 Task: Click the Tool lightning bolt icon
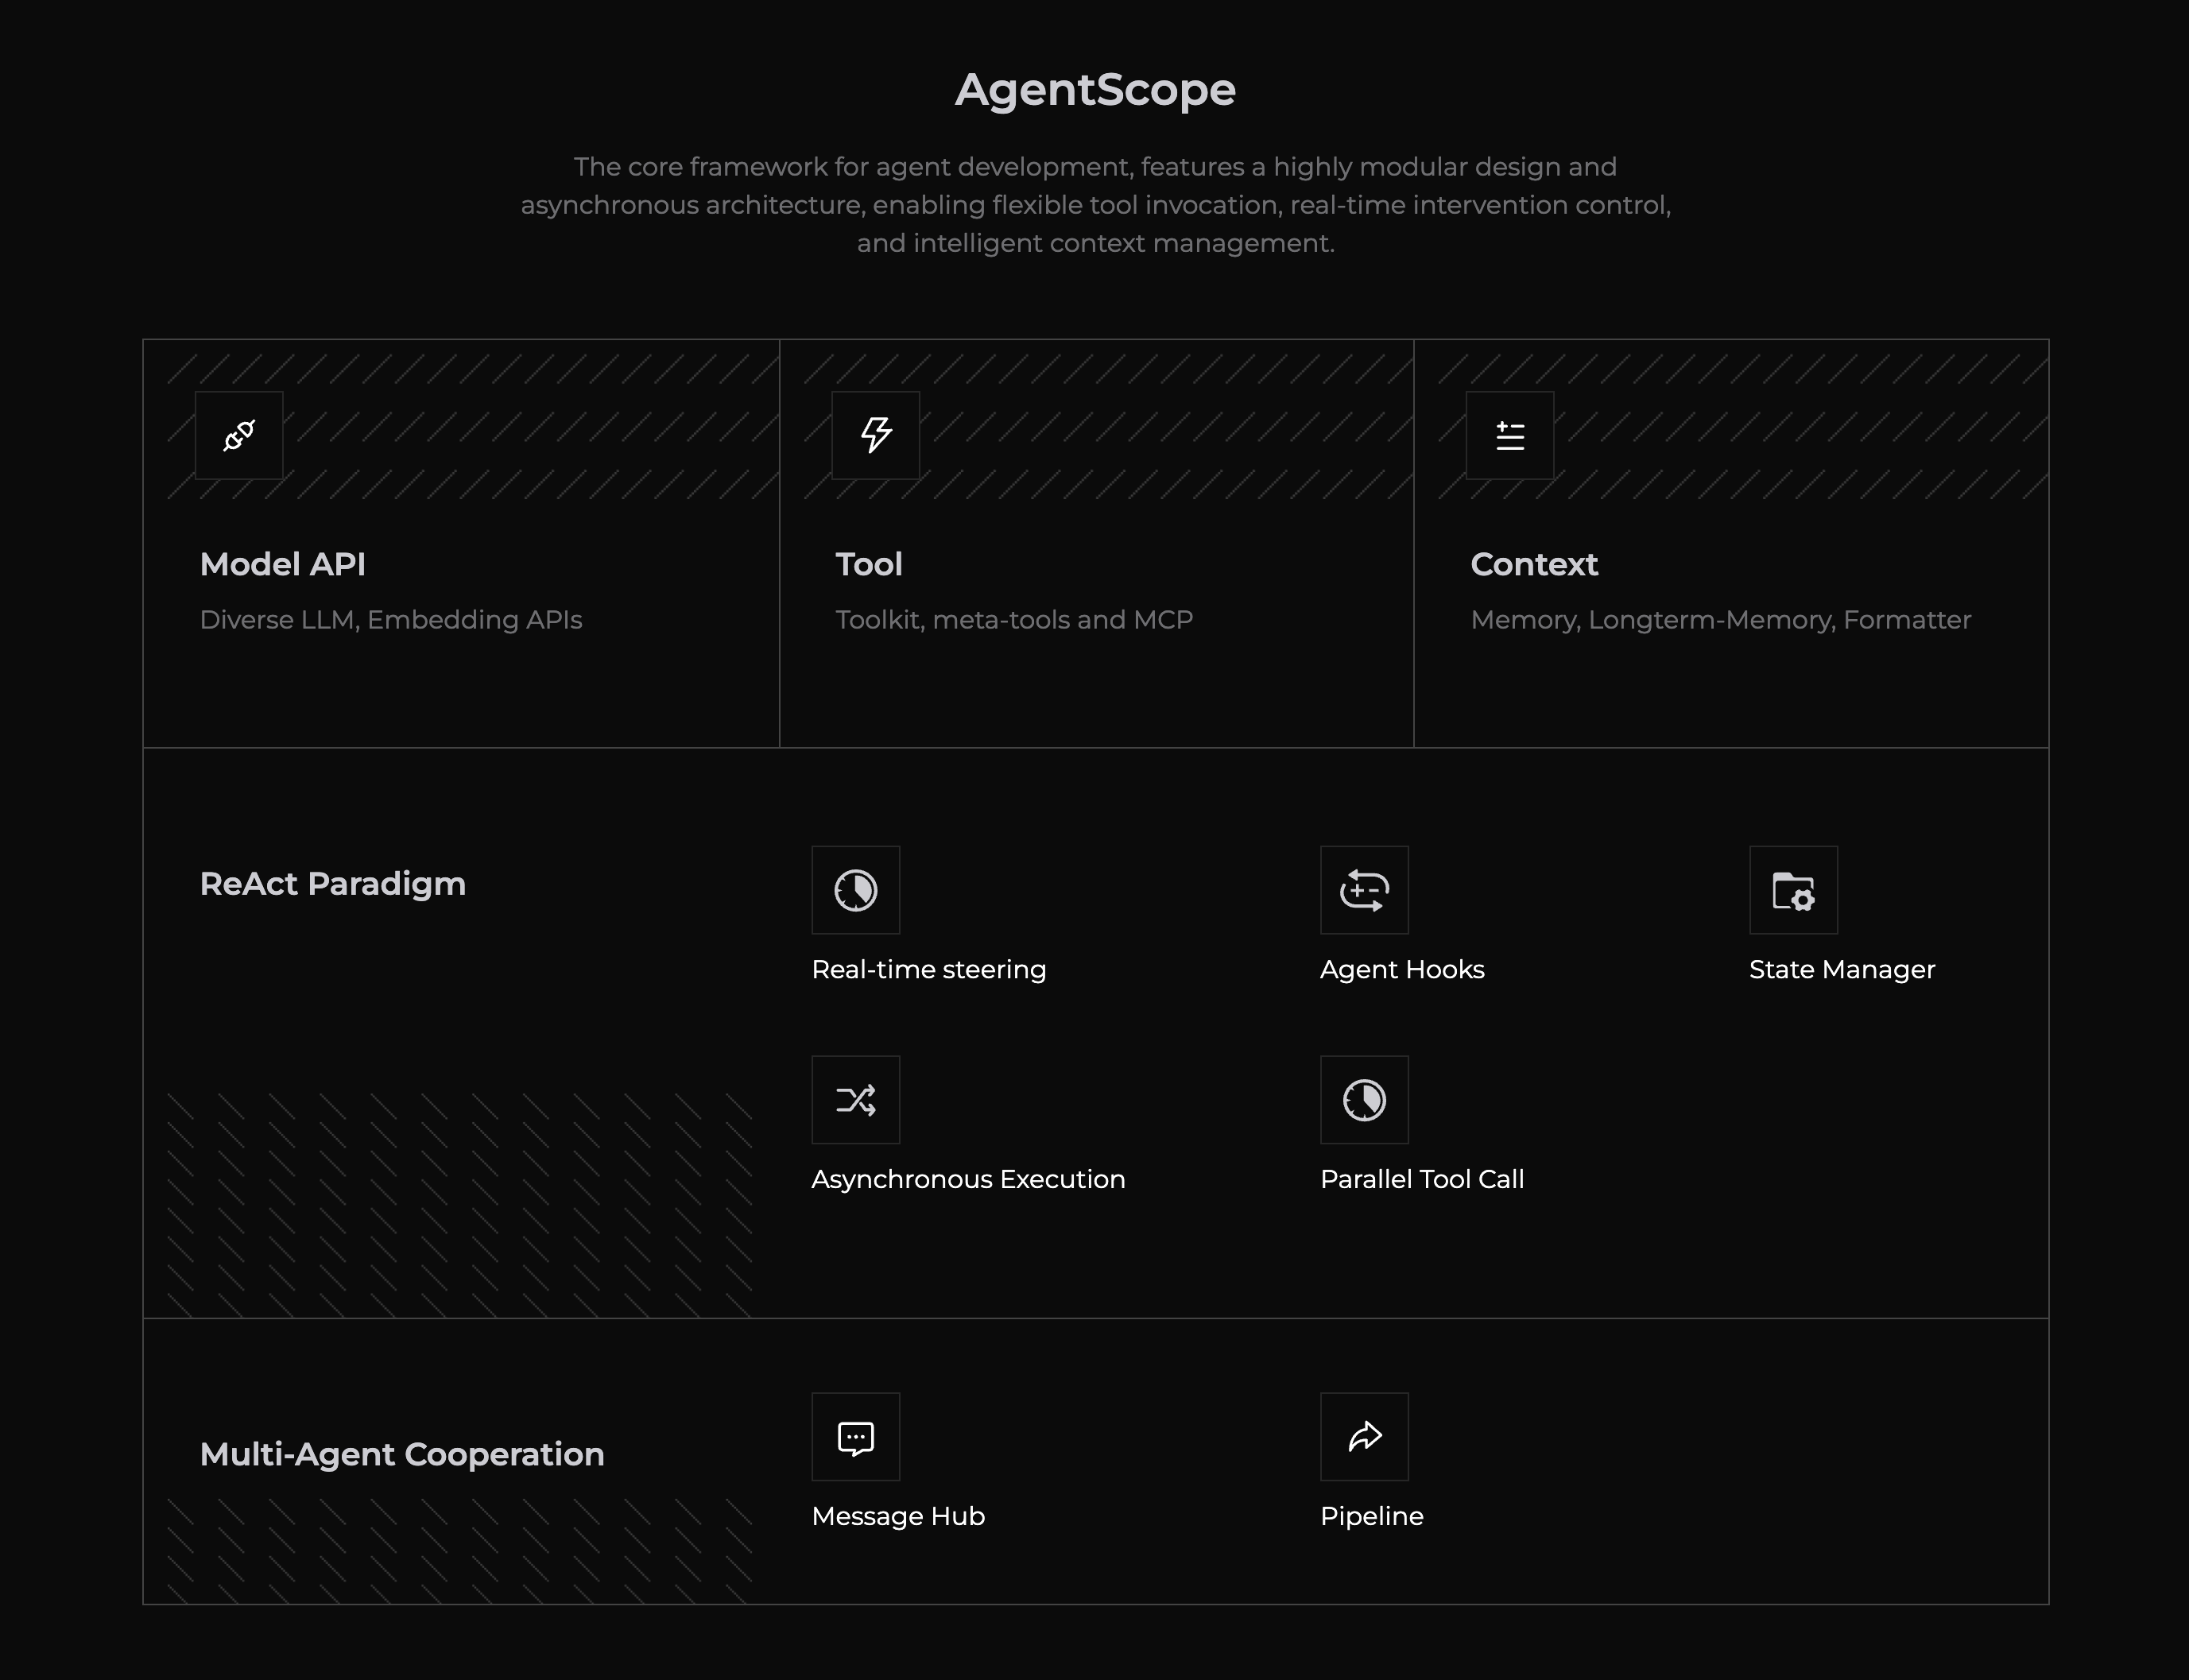tap(875, 435)
